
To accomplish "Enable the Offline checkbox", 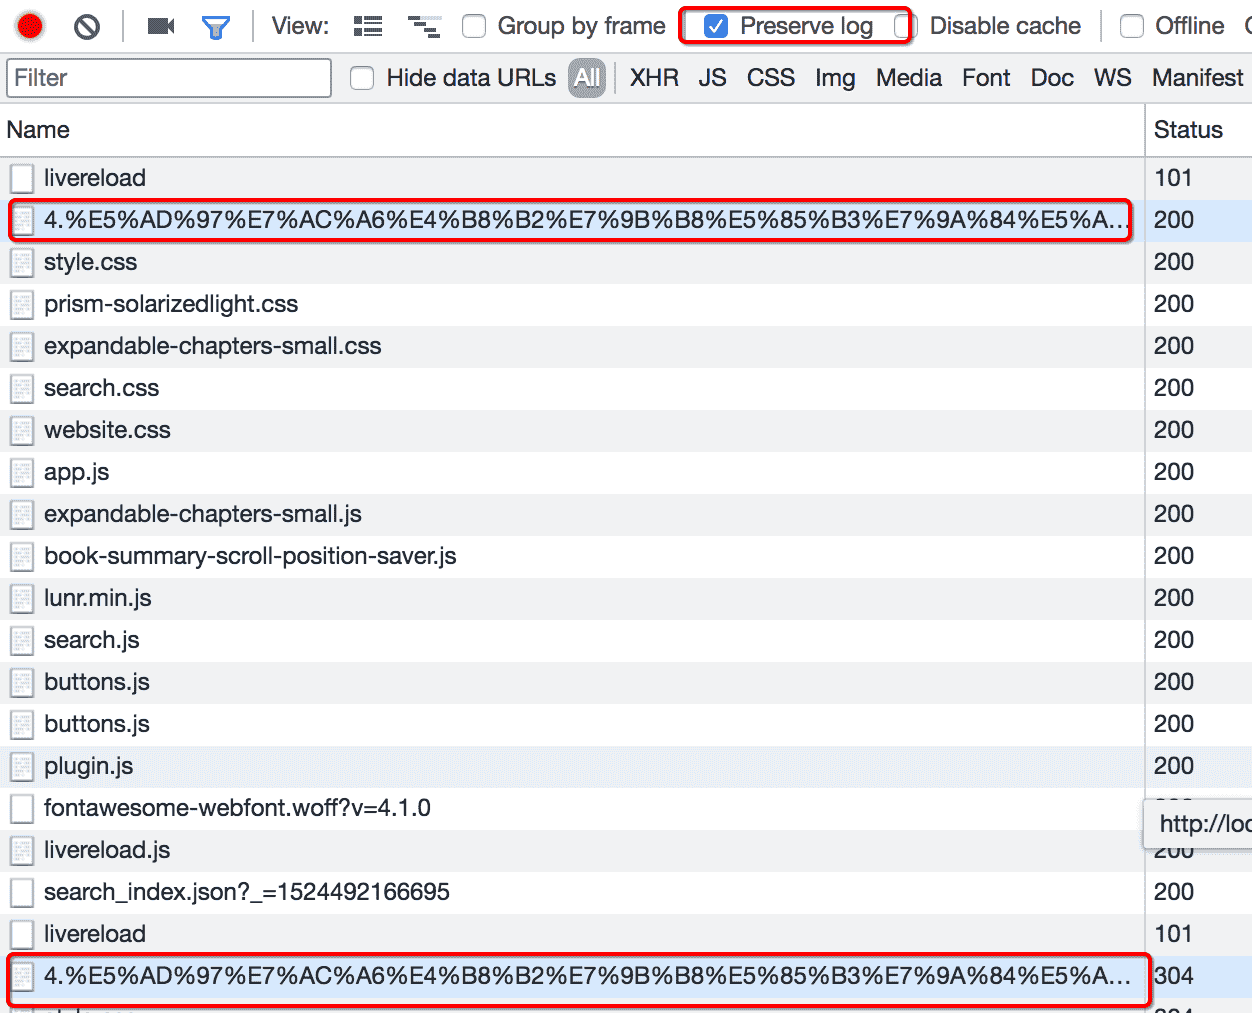I will [1132, 26].
